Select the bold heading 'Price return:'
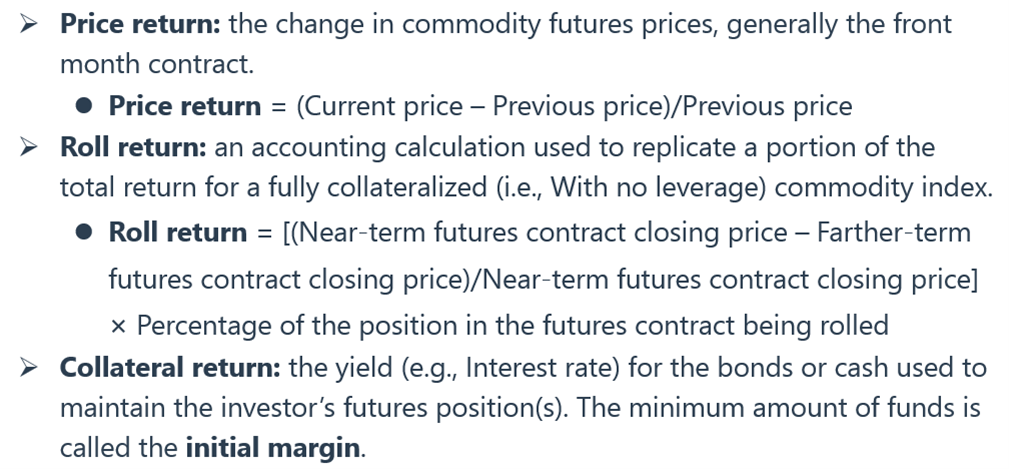Screen dimensions: 1009x469 tap(141, 25)
